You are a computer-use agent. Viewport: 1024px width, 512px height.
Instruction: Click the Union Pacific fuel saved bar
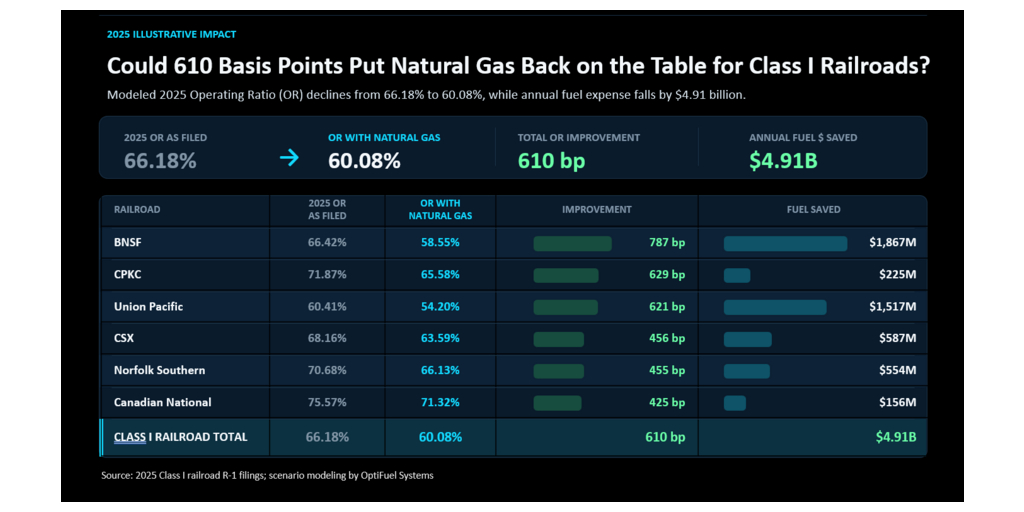(x=775, y=308)
